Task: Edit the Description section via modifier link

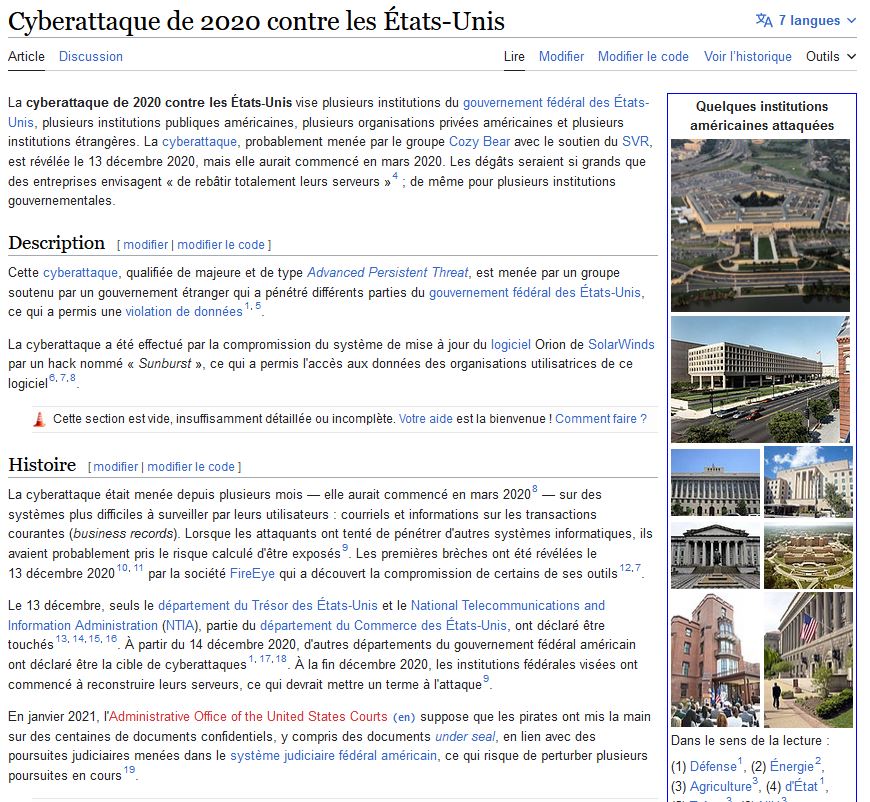Action: click(145, 245)
